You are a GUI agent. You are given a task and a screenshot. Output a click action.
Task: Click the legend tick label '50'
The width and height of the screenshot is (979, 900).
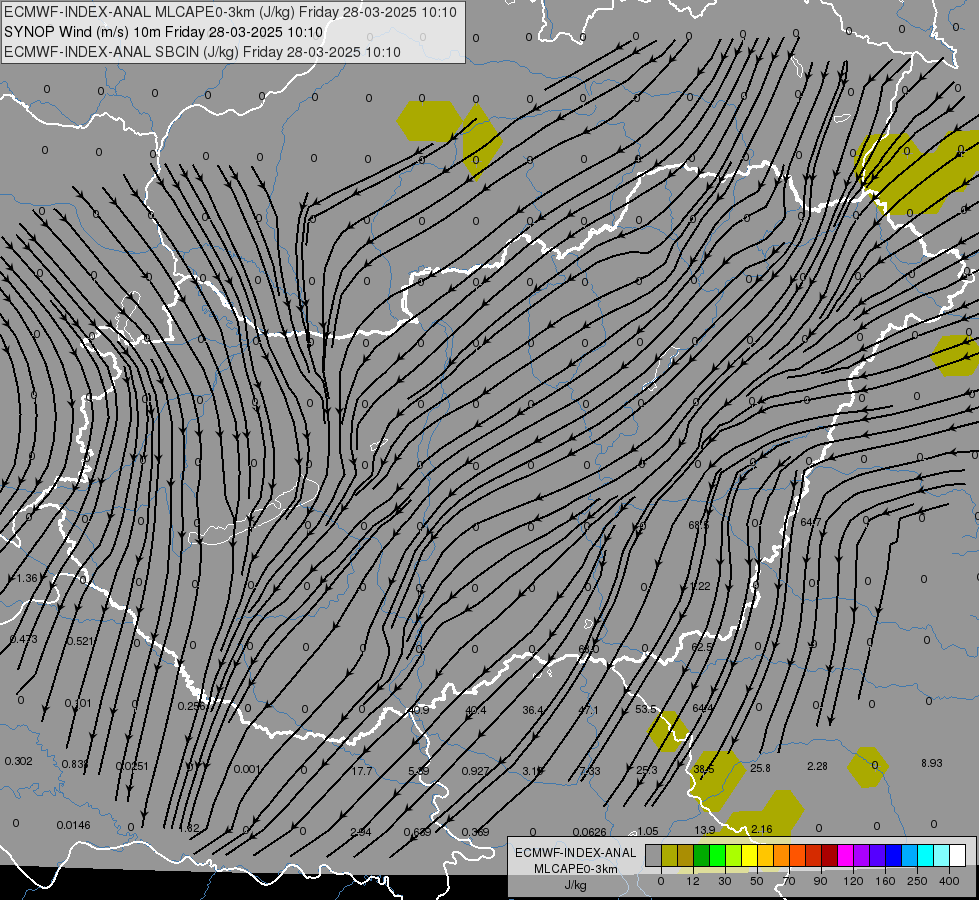757,881
